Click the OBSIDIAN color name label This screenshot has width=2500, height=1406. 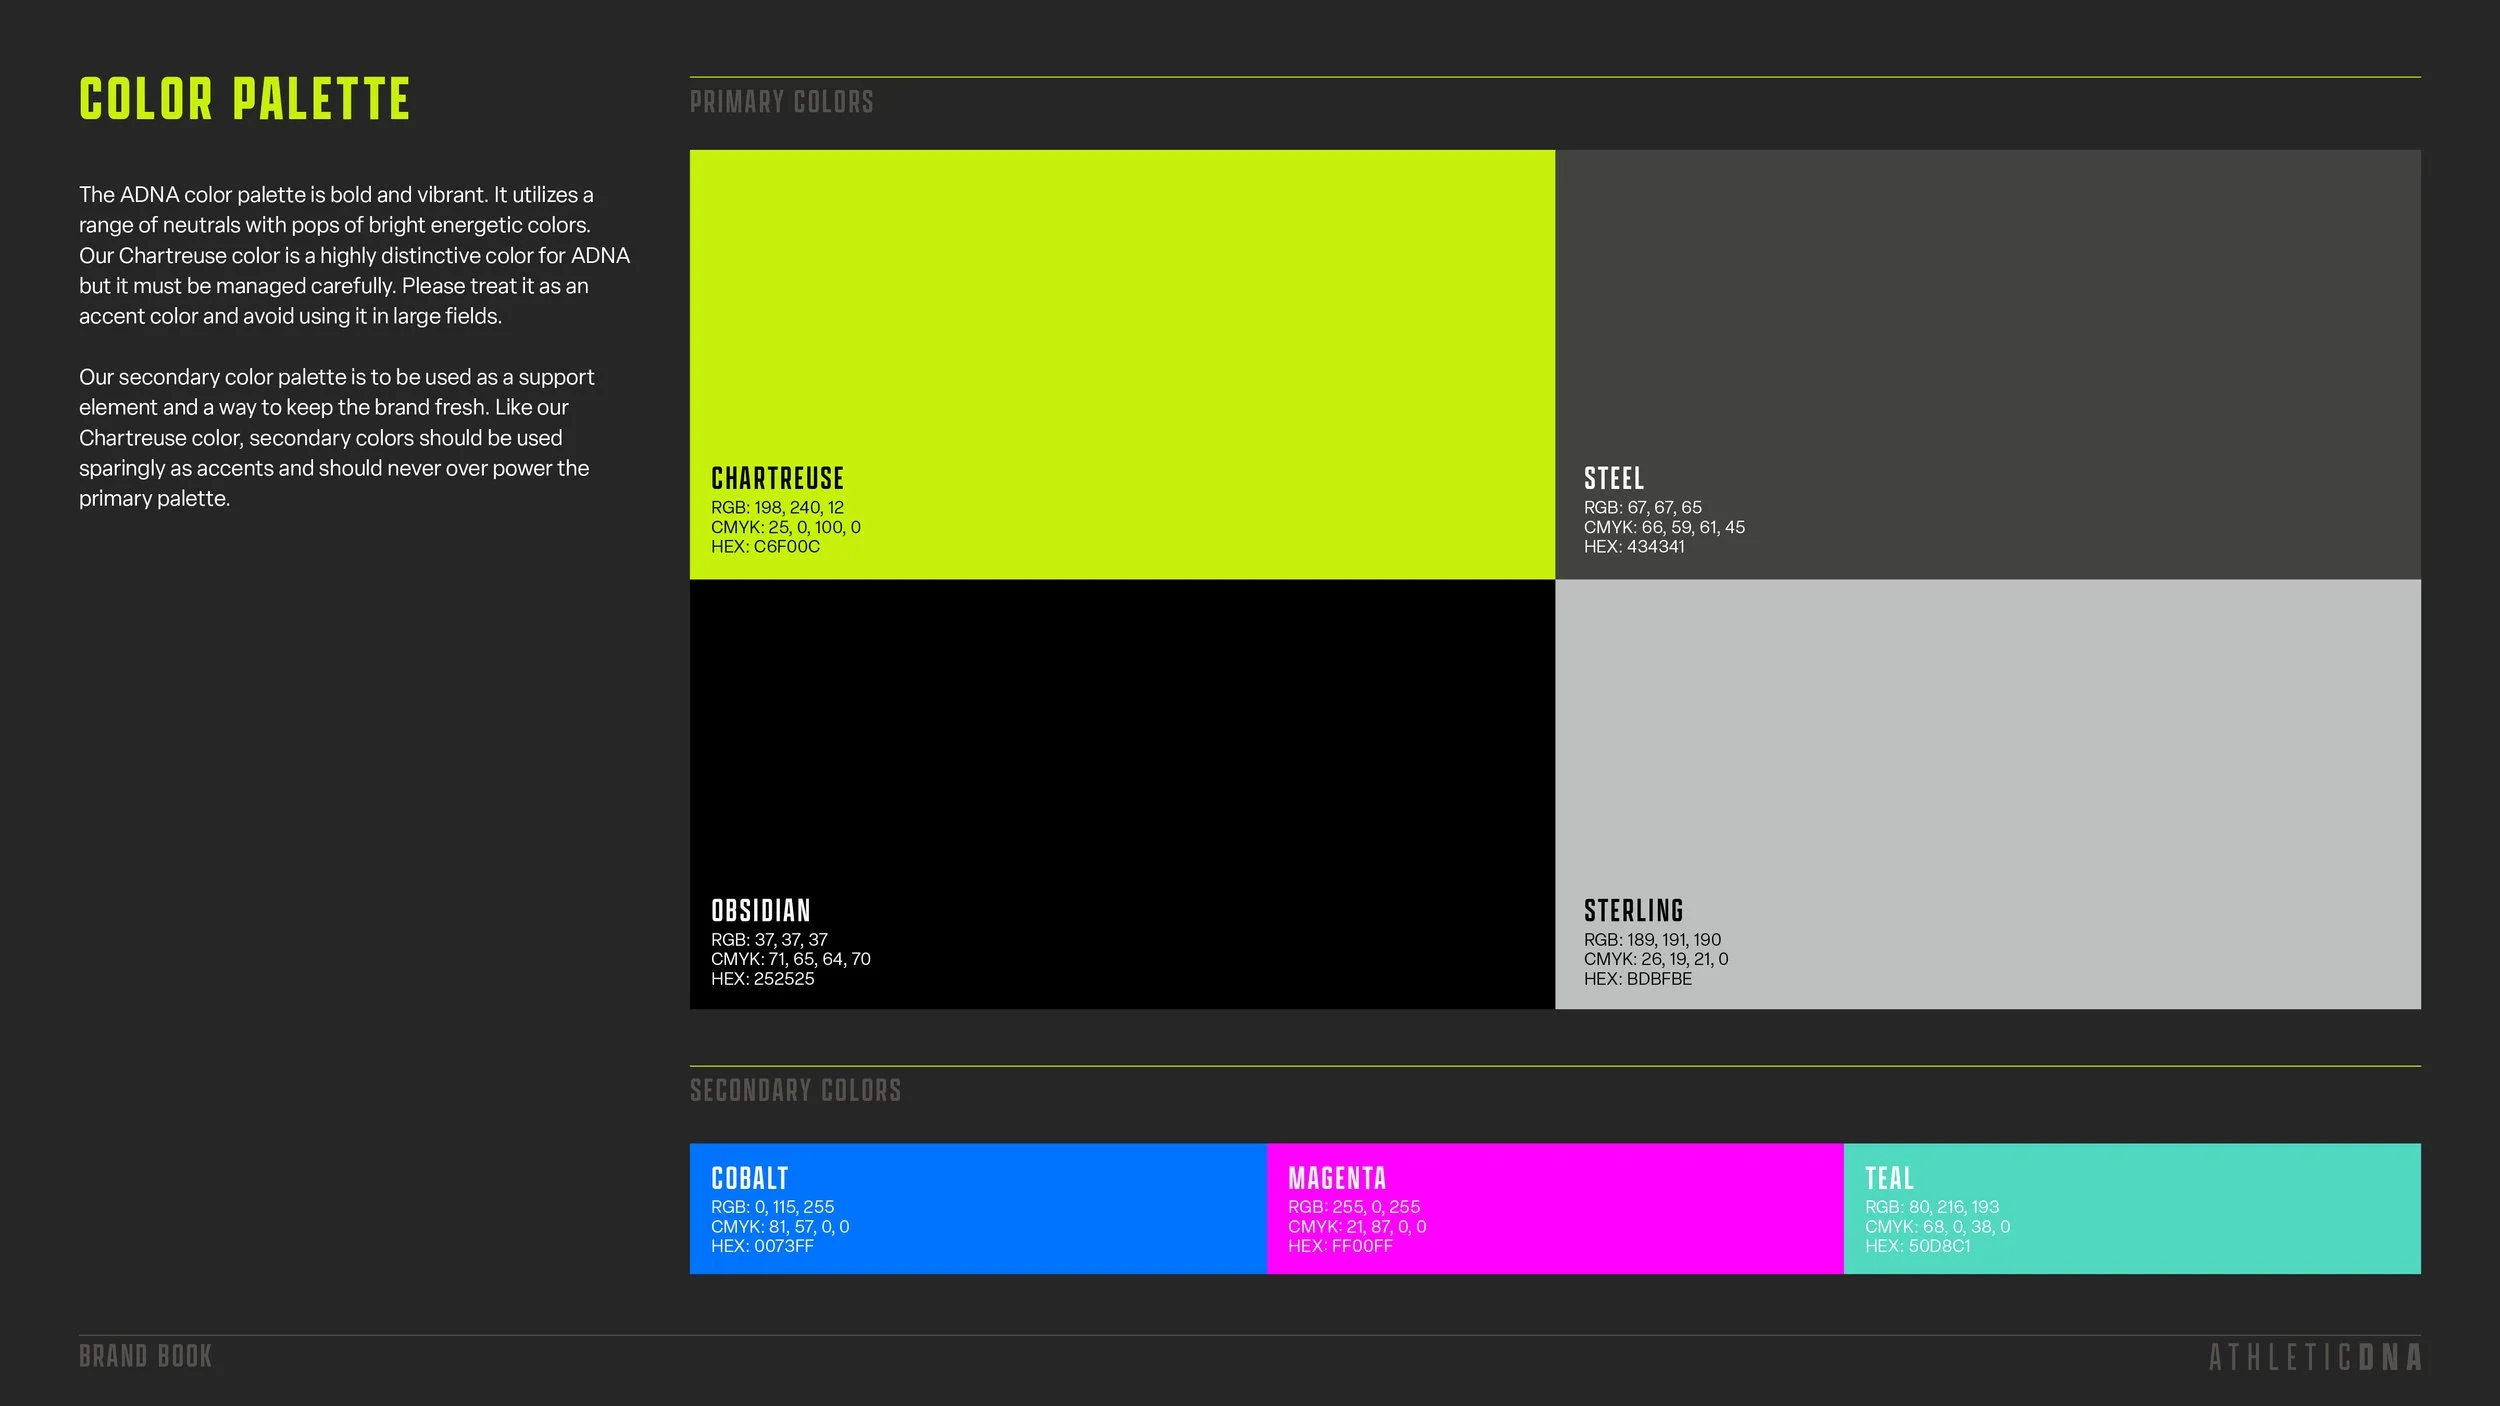(761, 910)
